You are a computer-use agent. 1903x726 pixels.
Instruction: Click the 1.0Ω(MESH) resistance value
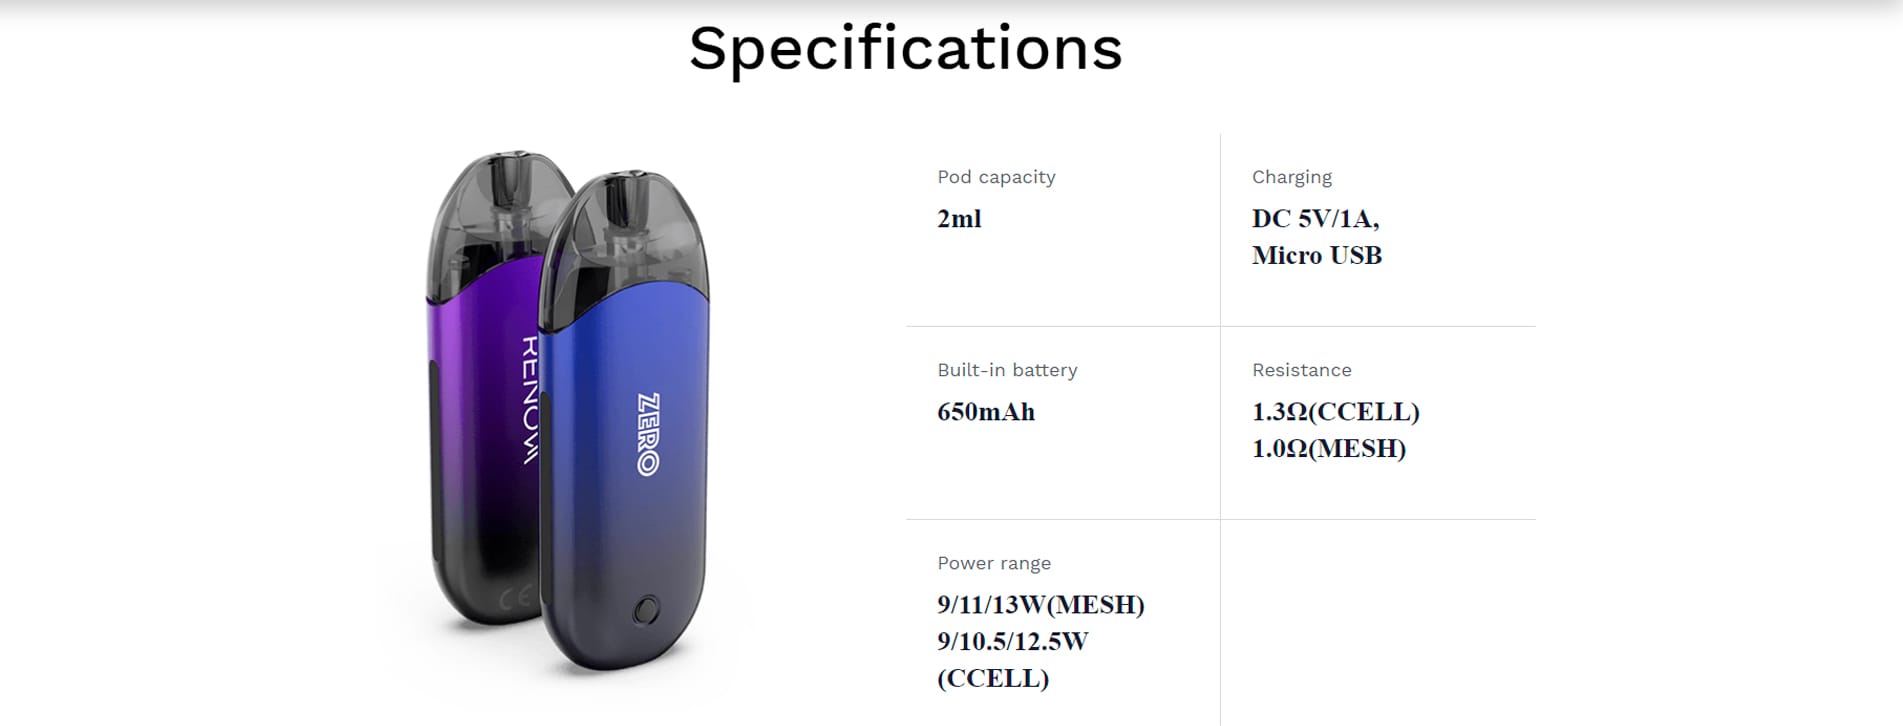click(1329, 449)
